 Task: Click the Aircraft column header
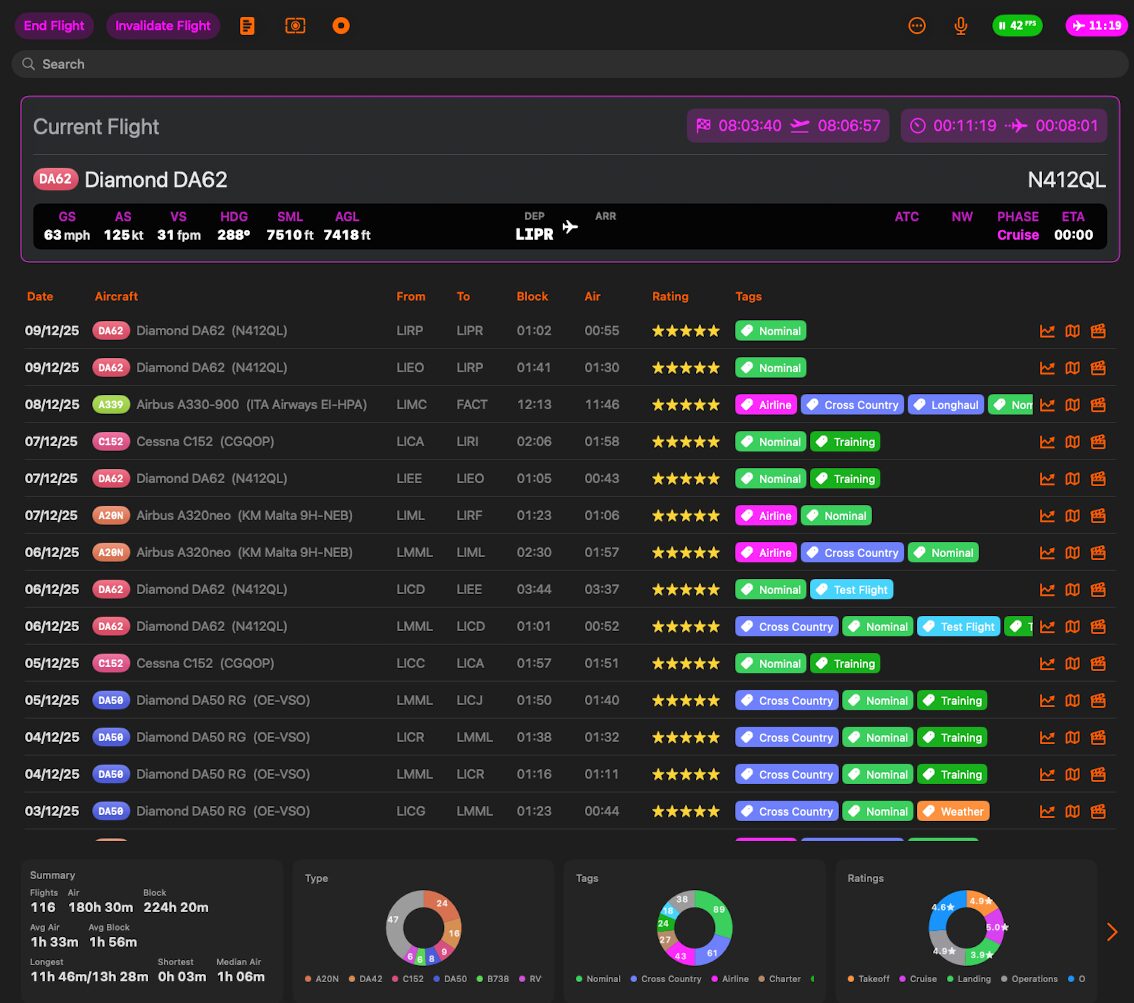coord(116,297)
